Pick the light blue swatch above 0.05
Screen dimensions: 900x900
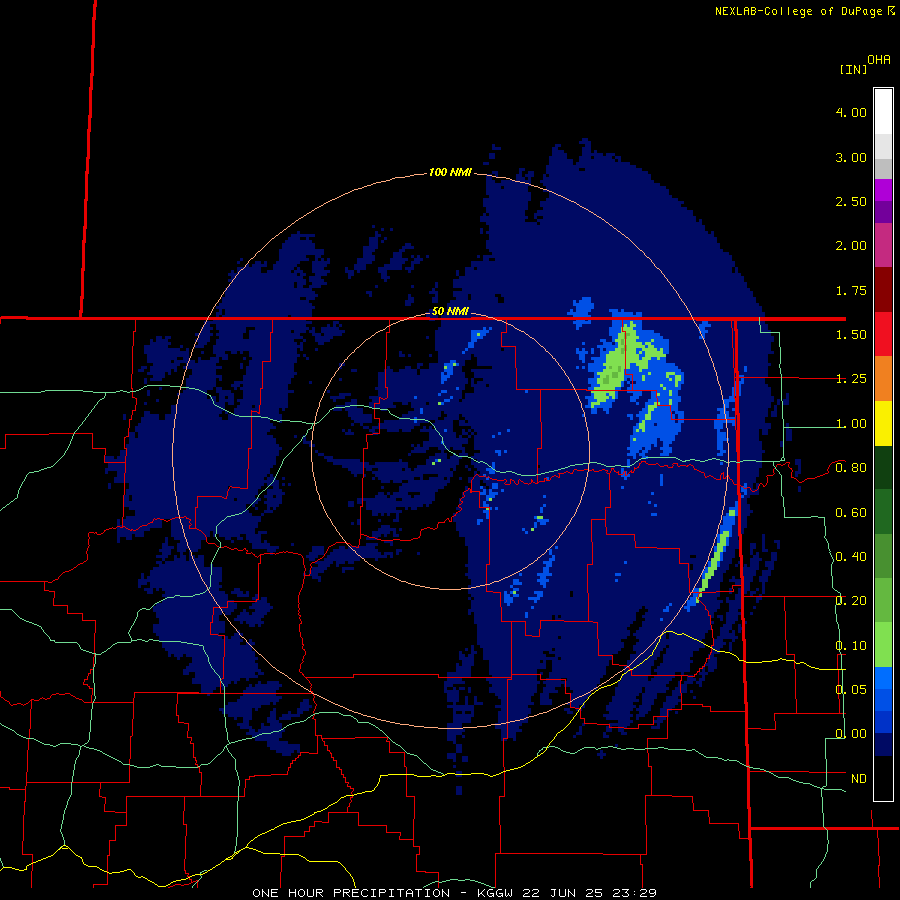(883, 678)
